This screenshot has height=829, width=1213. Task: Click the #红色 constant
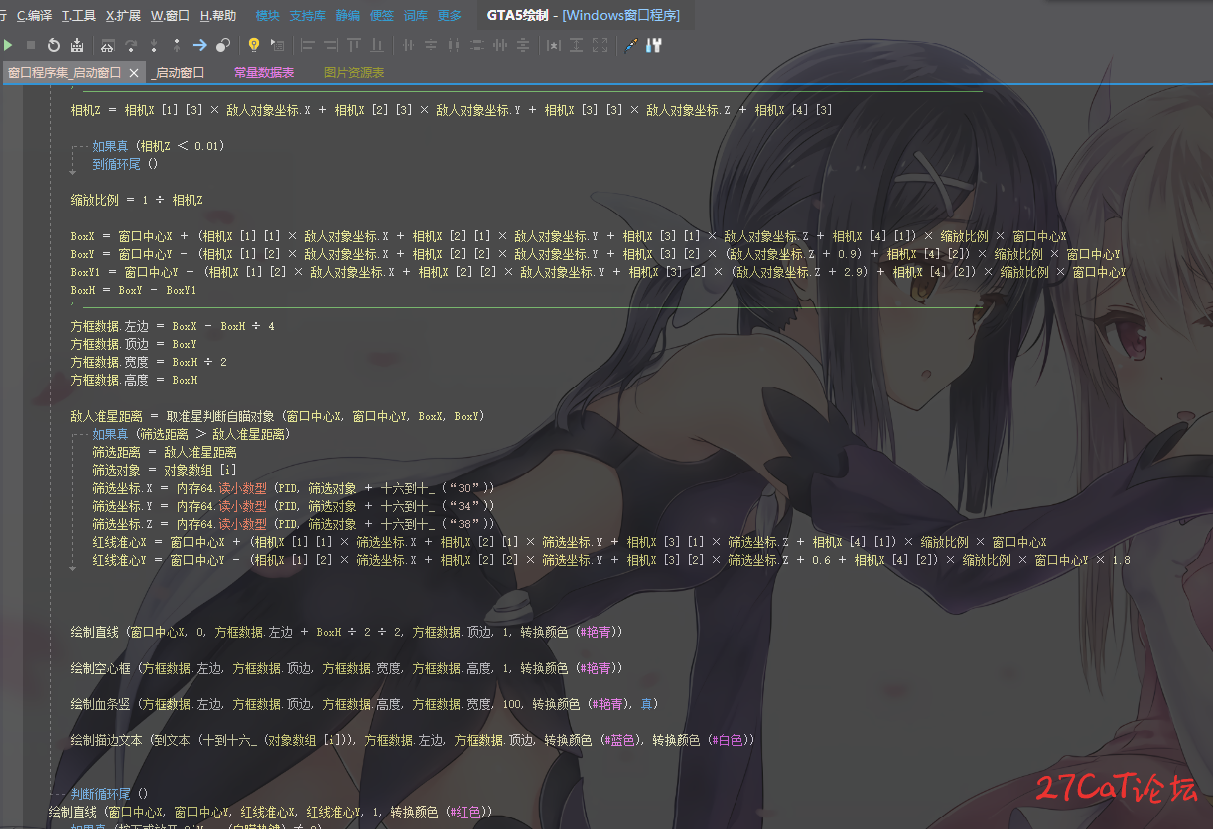465,812
